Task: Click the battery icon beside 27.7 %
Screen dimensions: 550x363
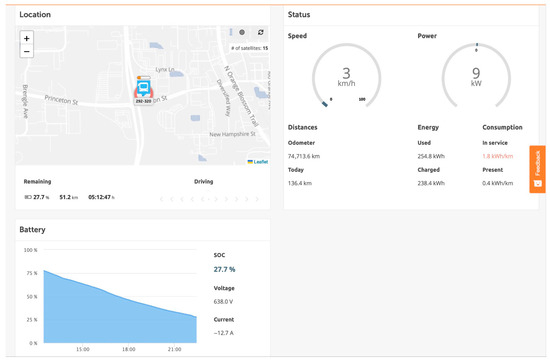Action: click(x=28, y=197)
